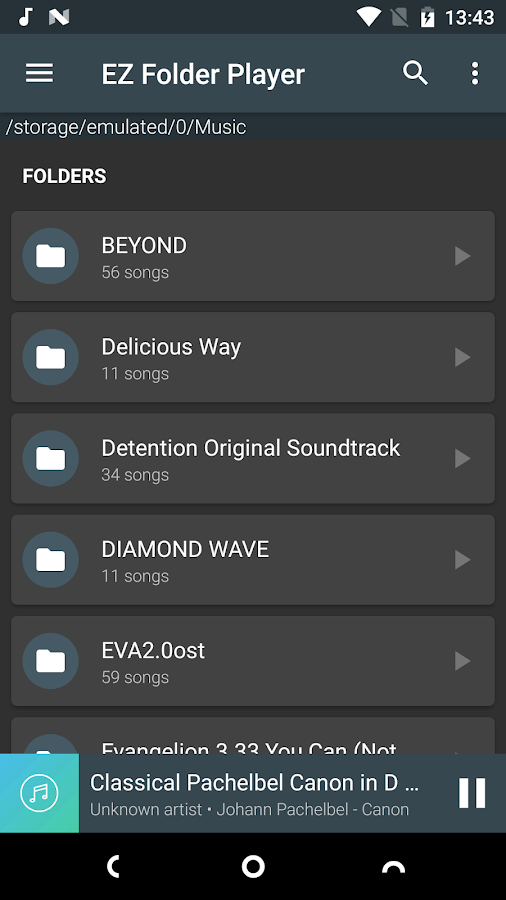Tap the music note album art thumbnail

pos(40,793)
